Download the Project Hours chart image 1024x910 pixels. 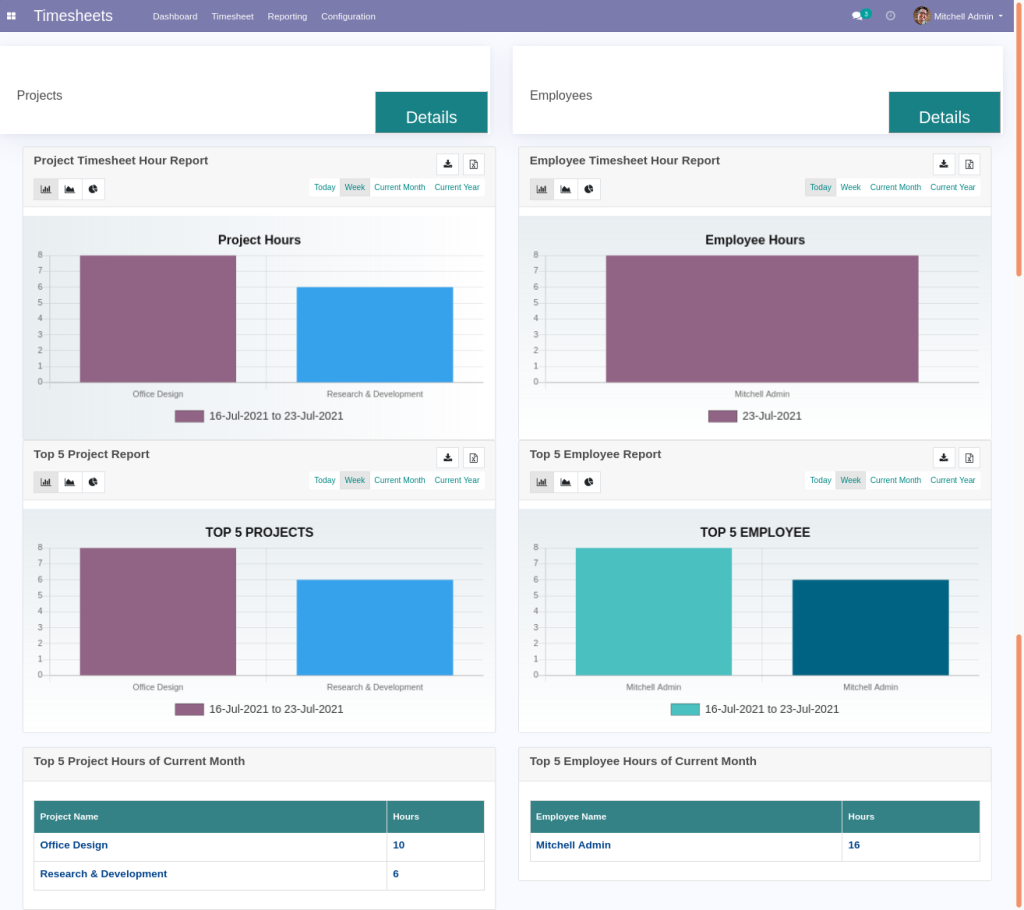tap(447, 164)
